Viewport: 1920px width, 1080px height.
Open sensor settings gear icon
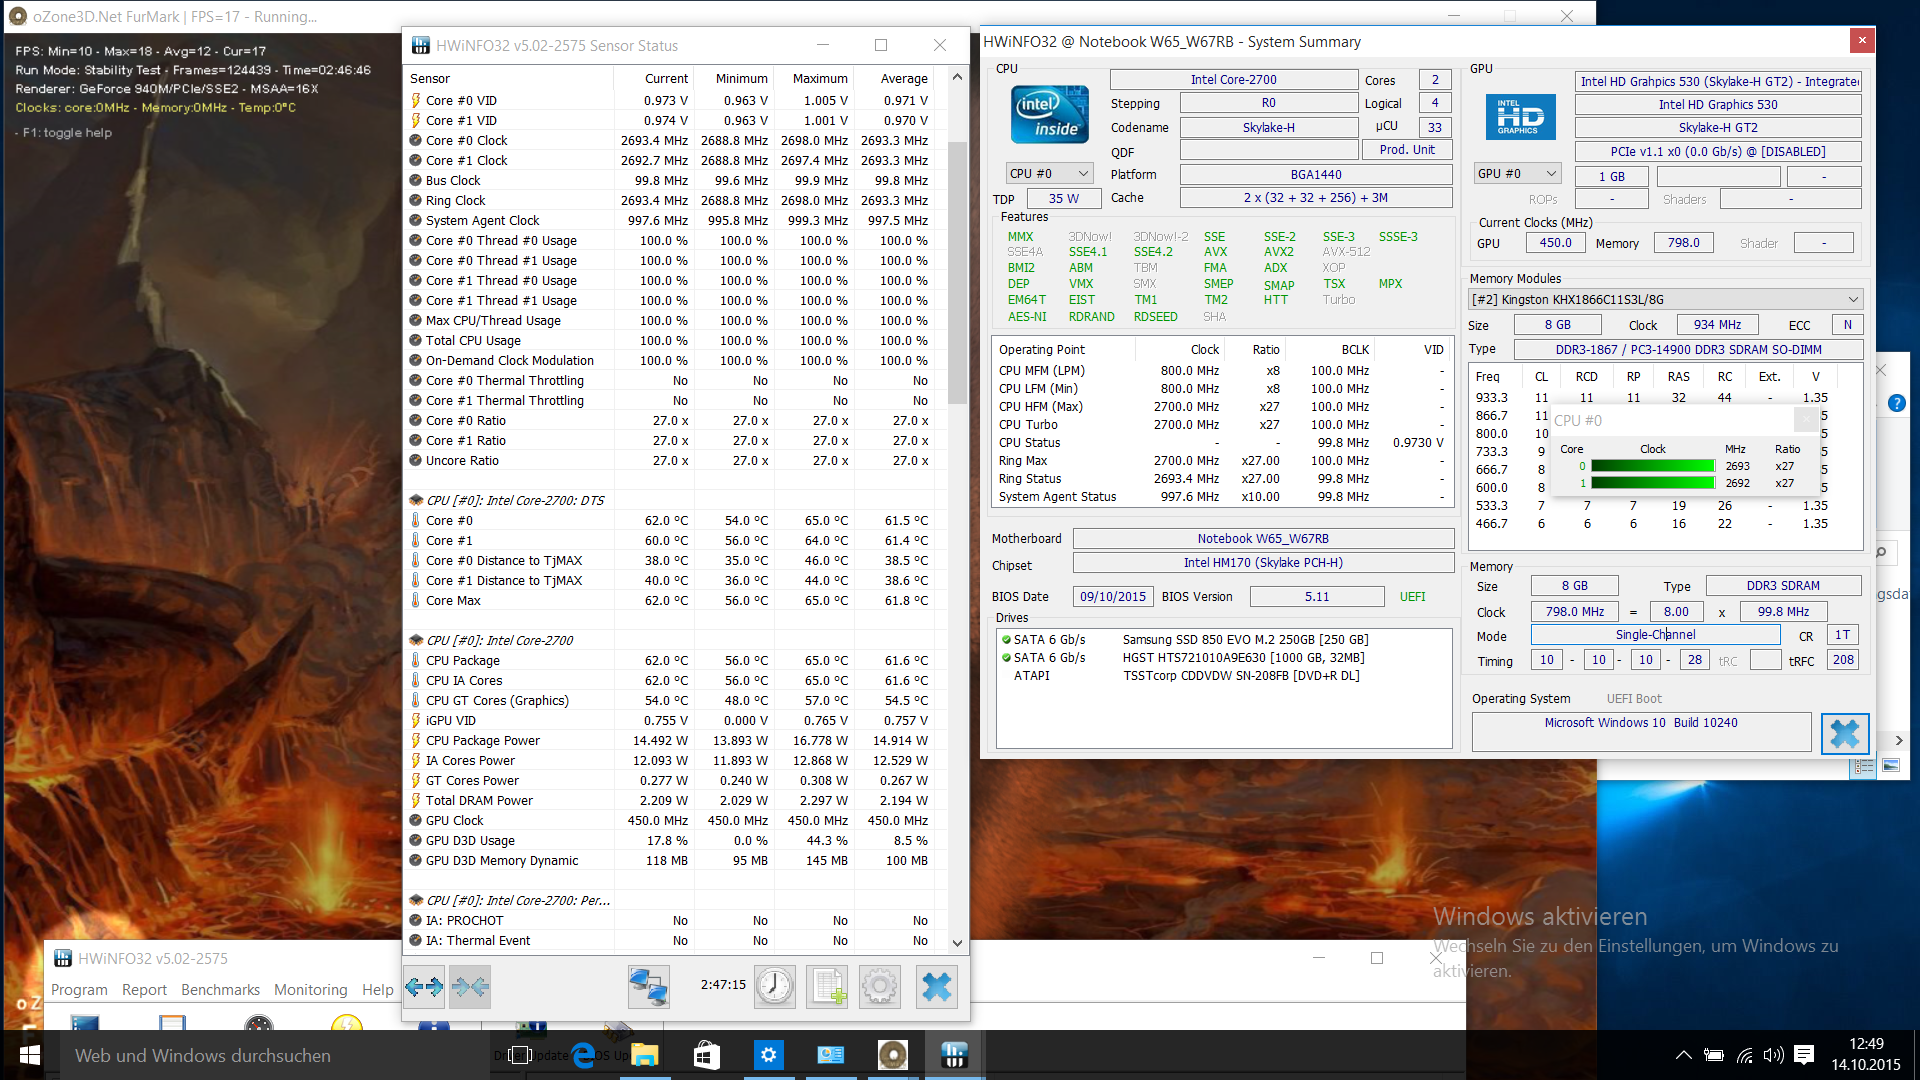(880, 987)
